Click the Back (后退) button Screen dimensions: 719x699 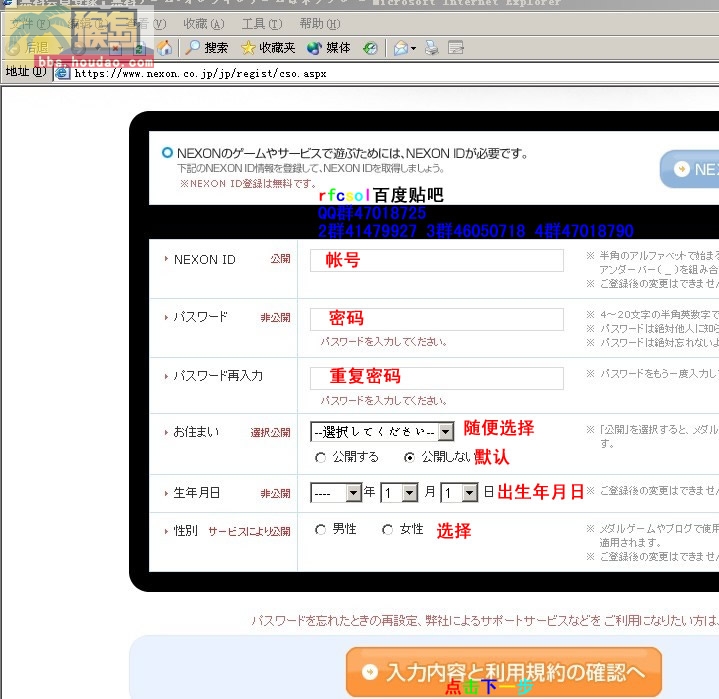[28, 48]
